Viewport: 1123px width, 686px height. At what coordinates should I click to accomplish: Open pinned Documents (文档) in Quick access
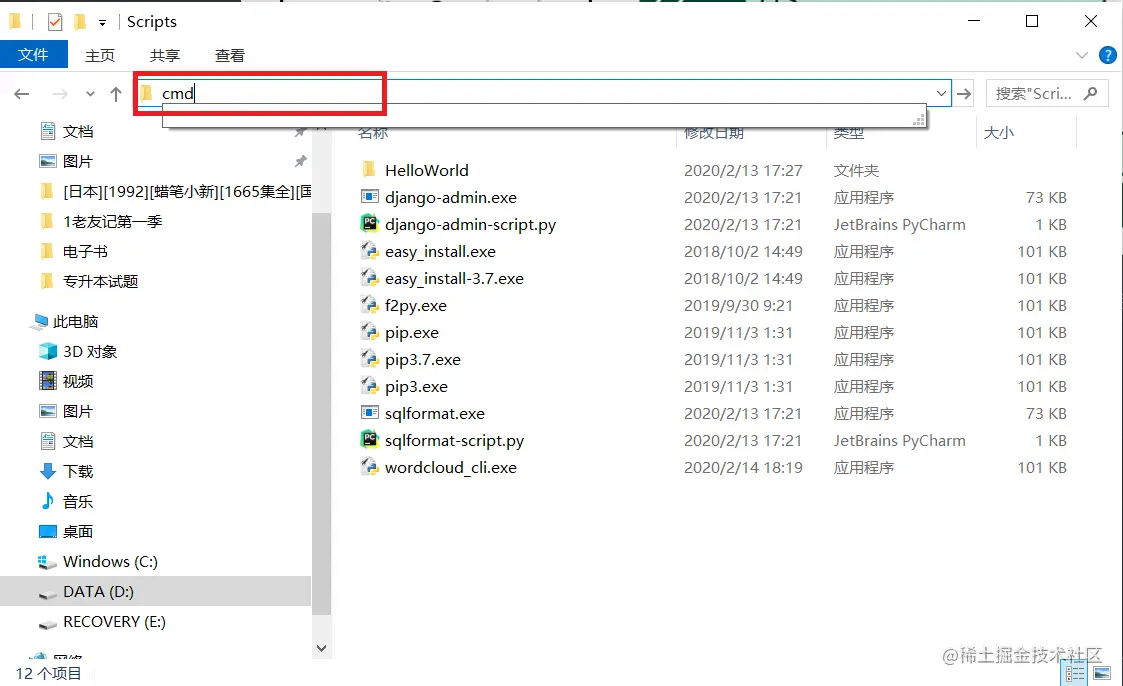[79, 131]
